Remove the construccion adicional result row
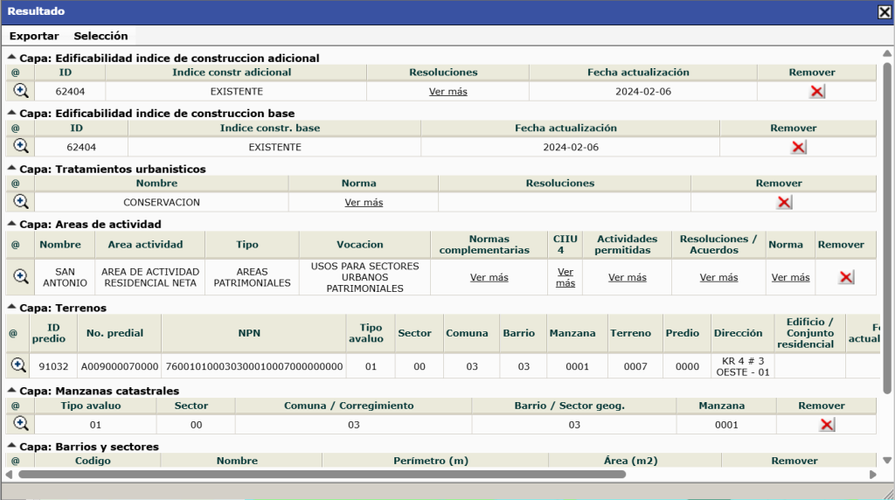Screen dimensions: 895x500 [817, 91]
